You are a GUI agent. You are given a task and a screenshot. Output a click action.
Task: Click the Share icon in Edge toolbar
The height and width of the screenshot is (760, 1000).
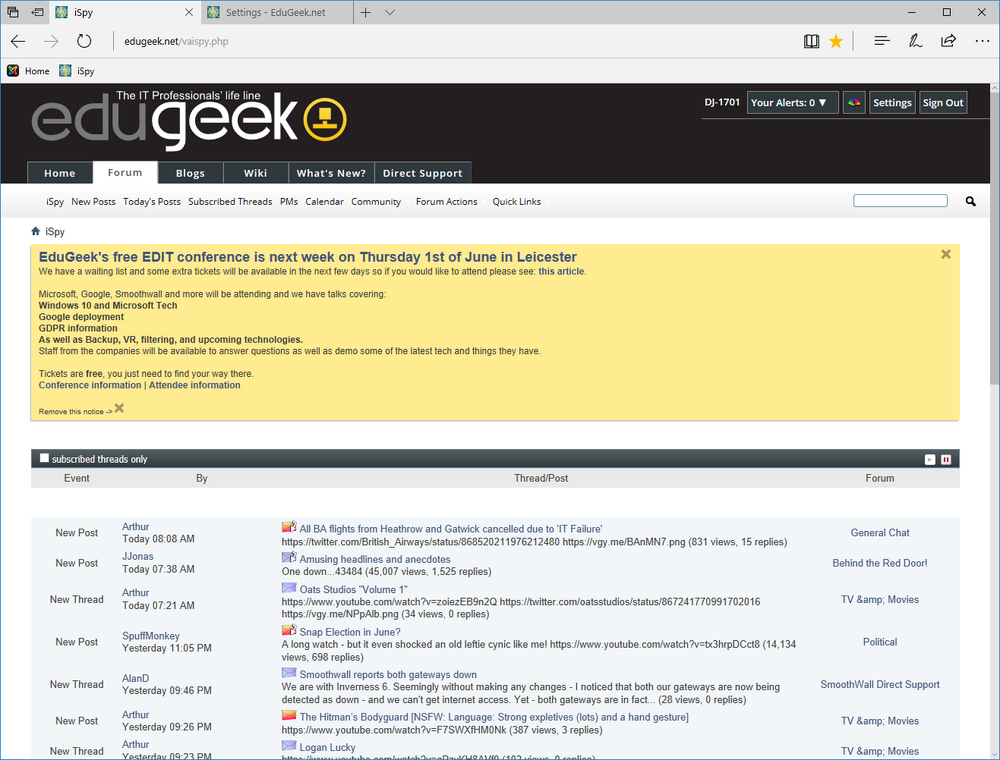pos(948,41)
